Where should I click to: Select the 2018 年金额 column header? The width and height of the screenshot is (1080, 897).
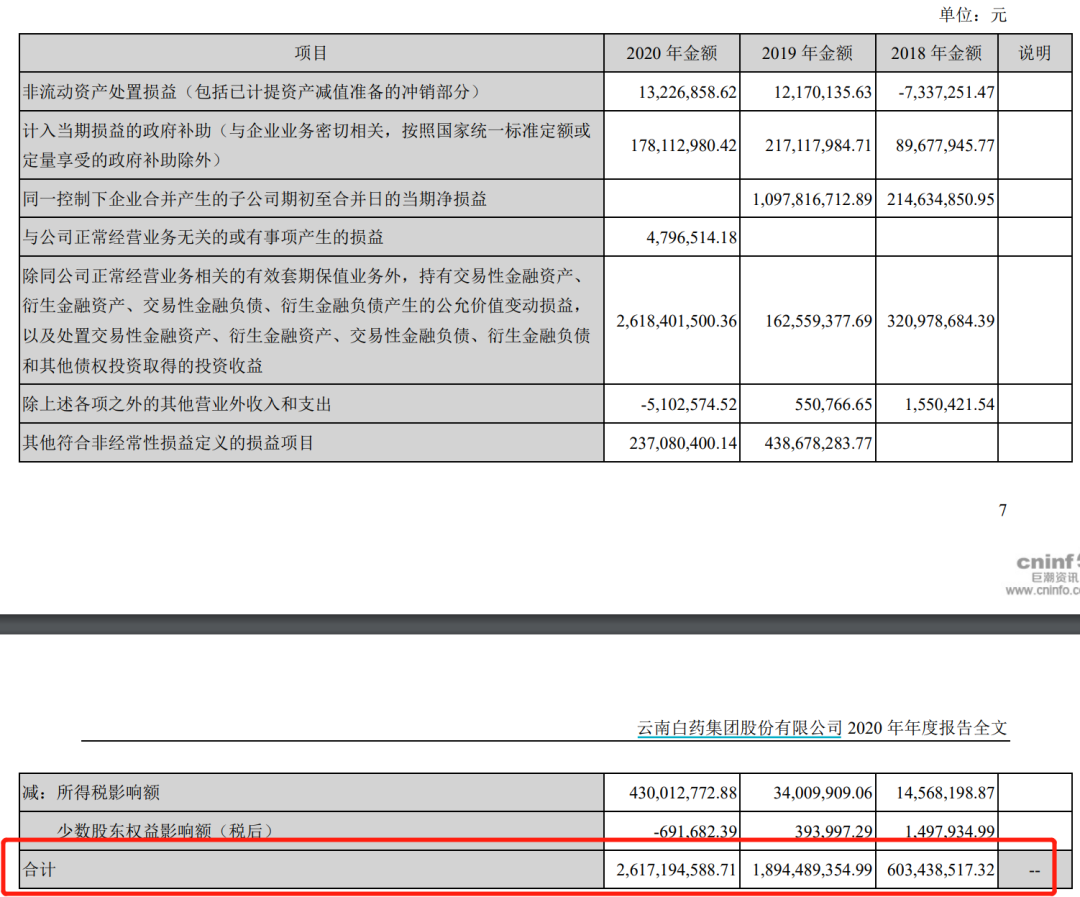tap(936, 53)
